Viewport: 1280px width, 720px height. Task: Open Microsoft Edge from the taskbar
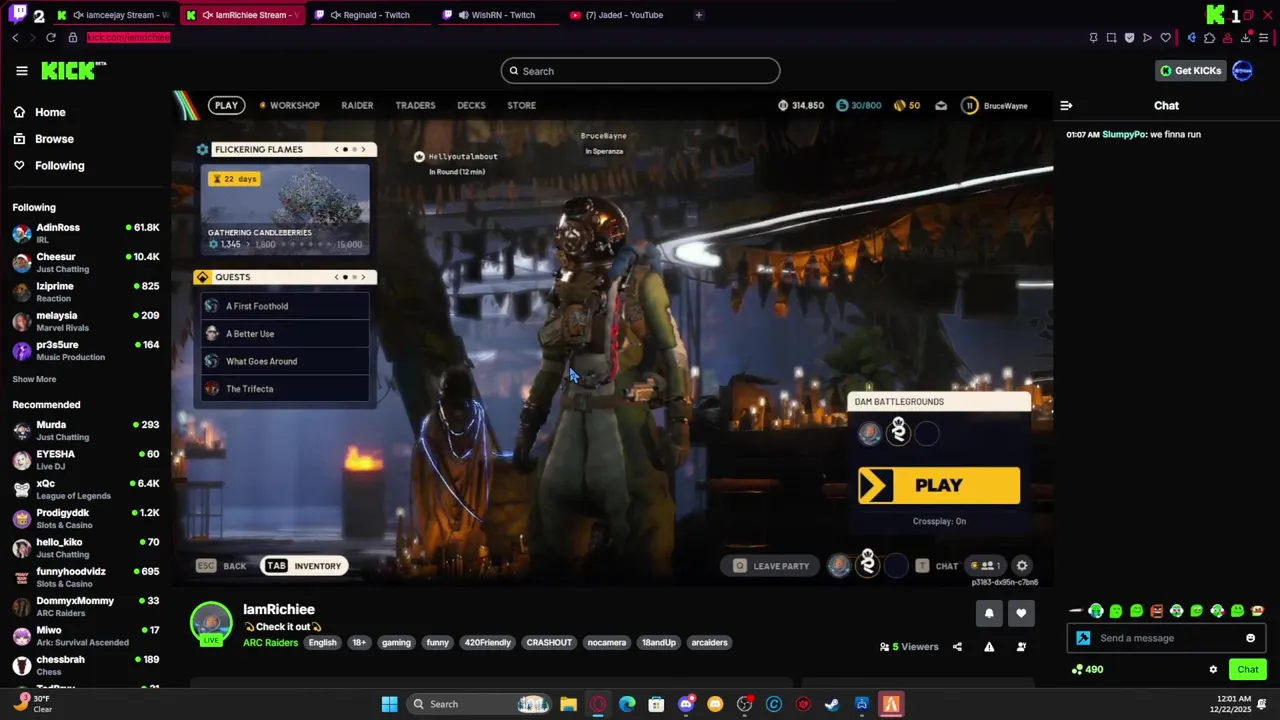tap(627, 704)
